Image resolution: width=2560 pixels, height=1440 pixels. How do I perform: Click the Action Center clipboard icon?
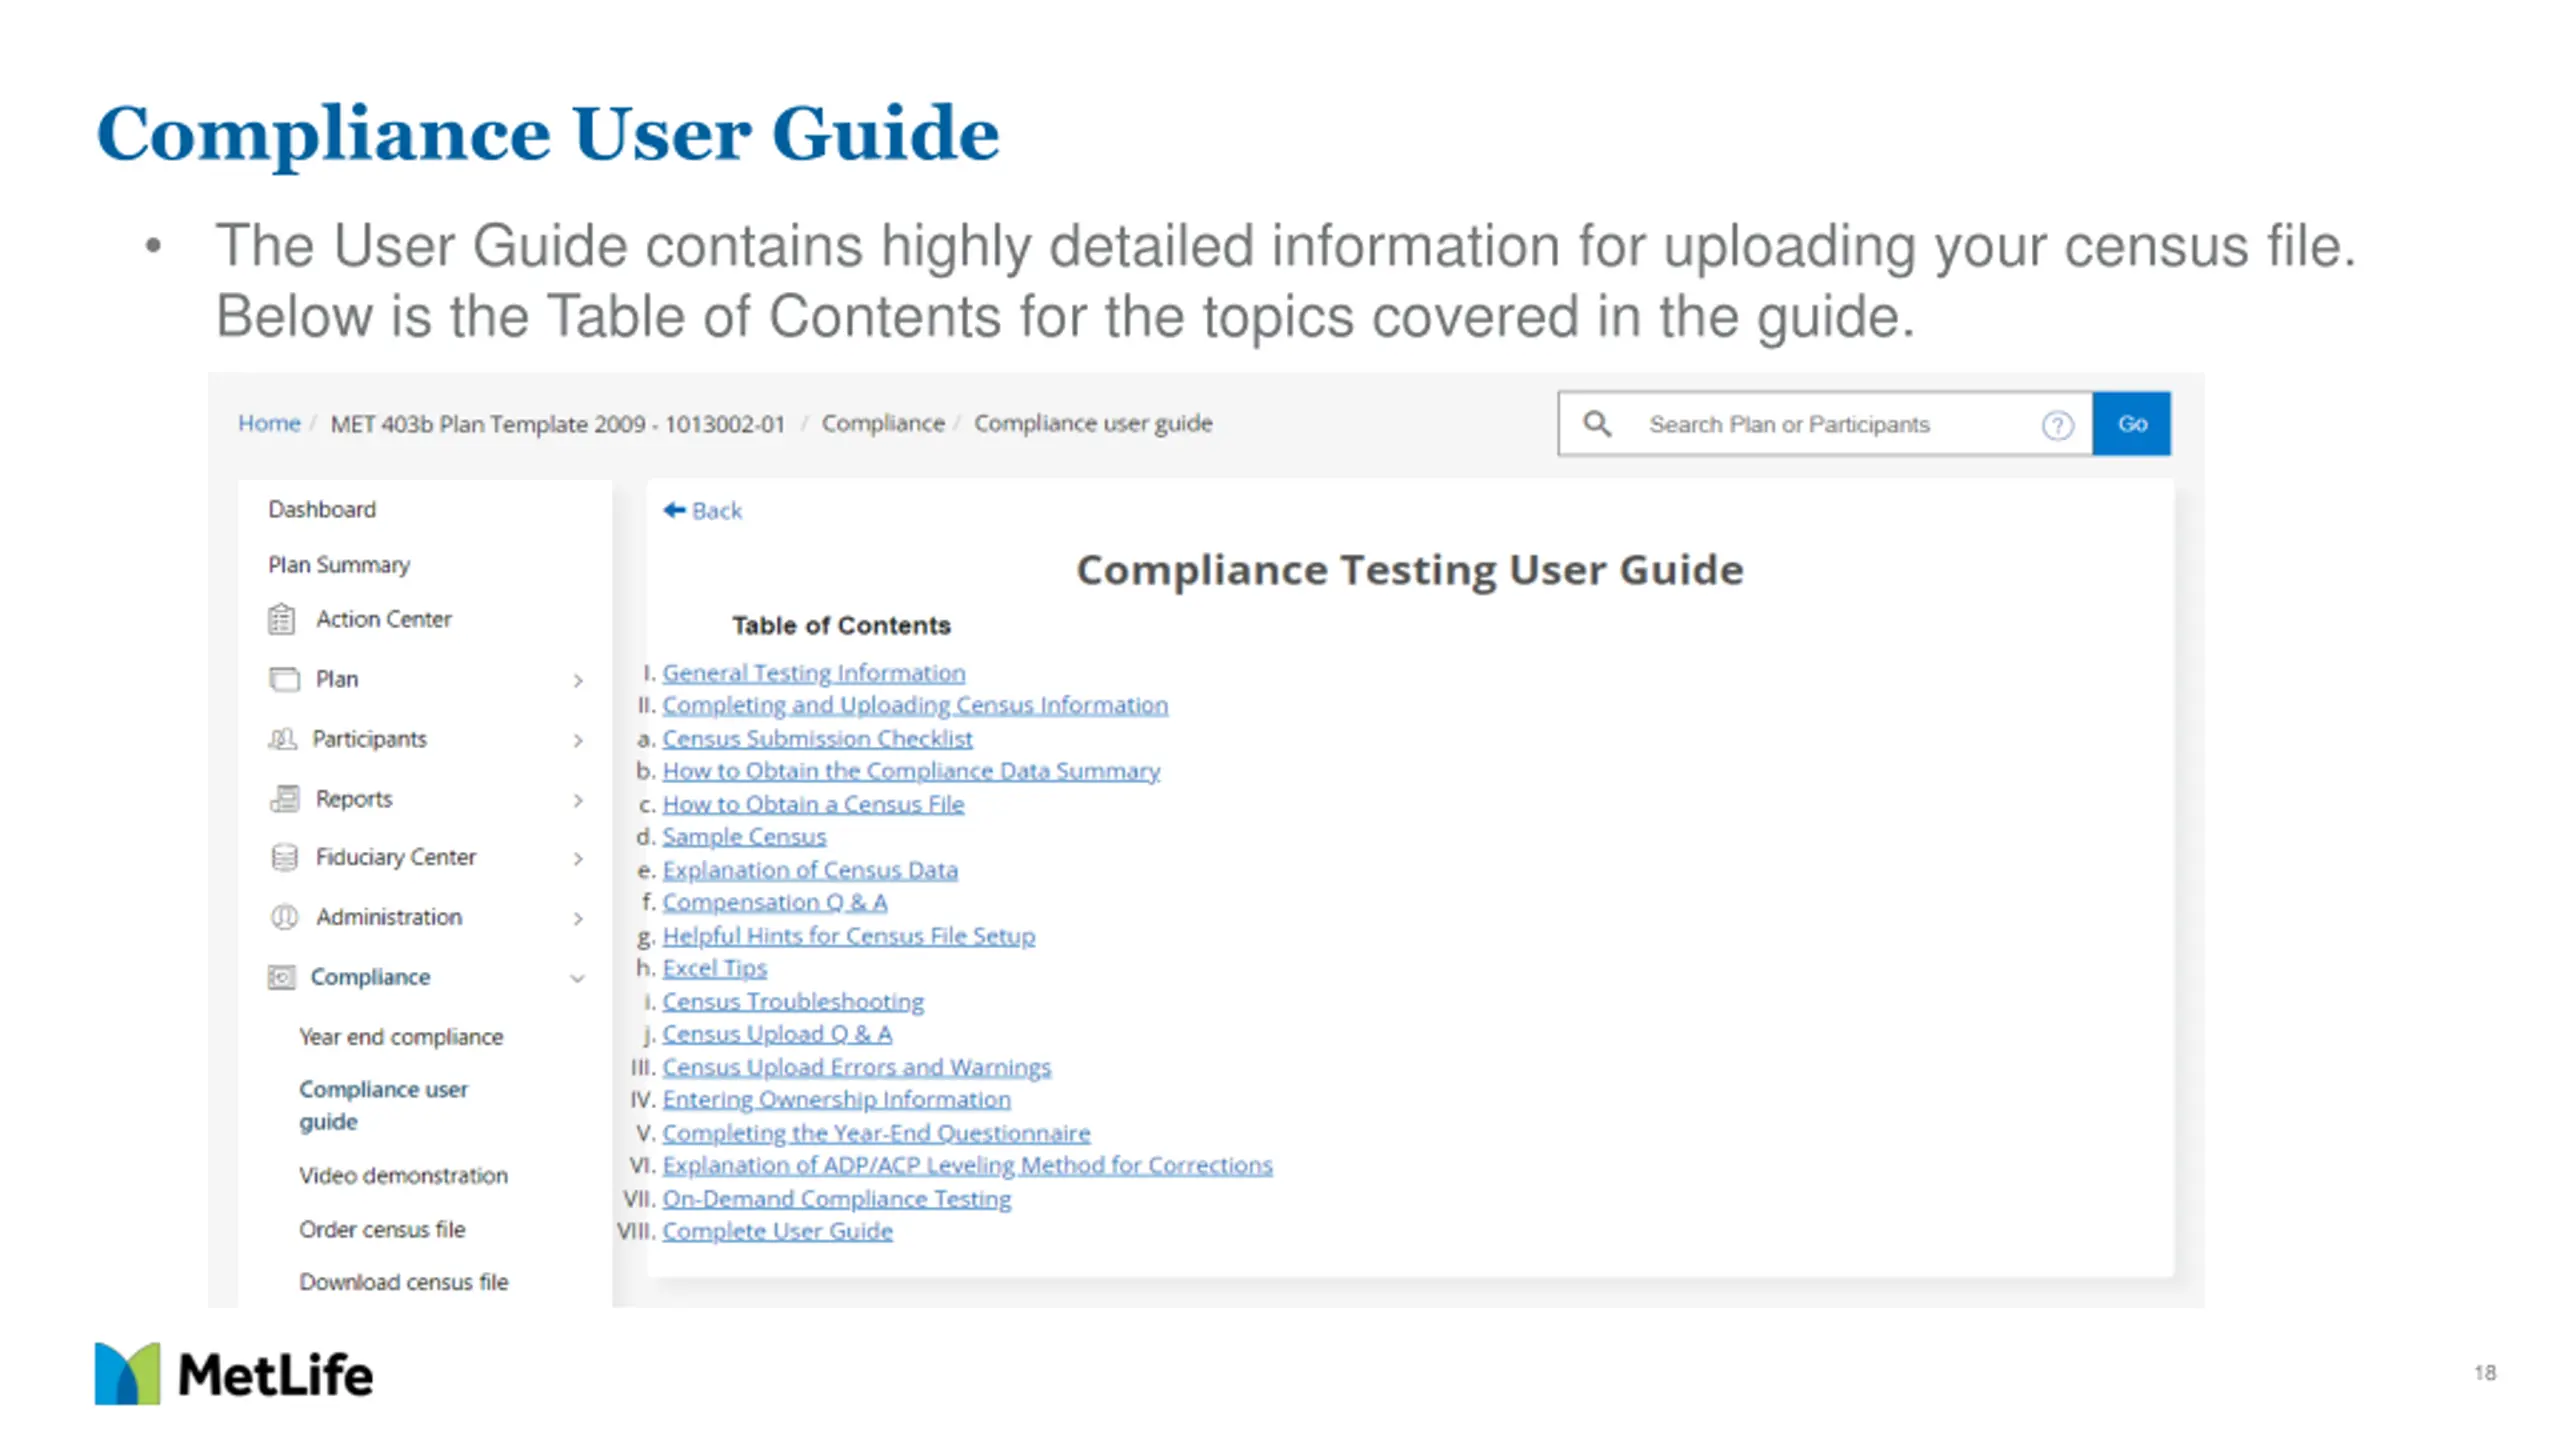coord(281,620)
